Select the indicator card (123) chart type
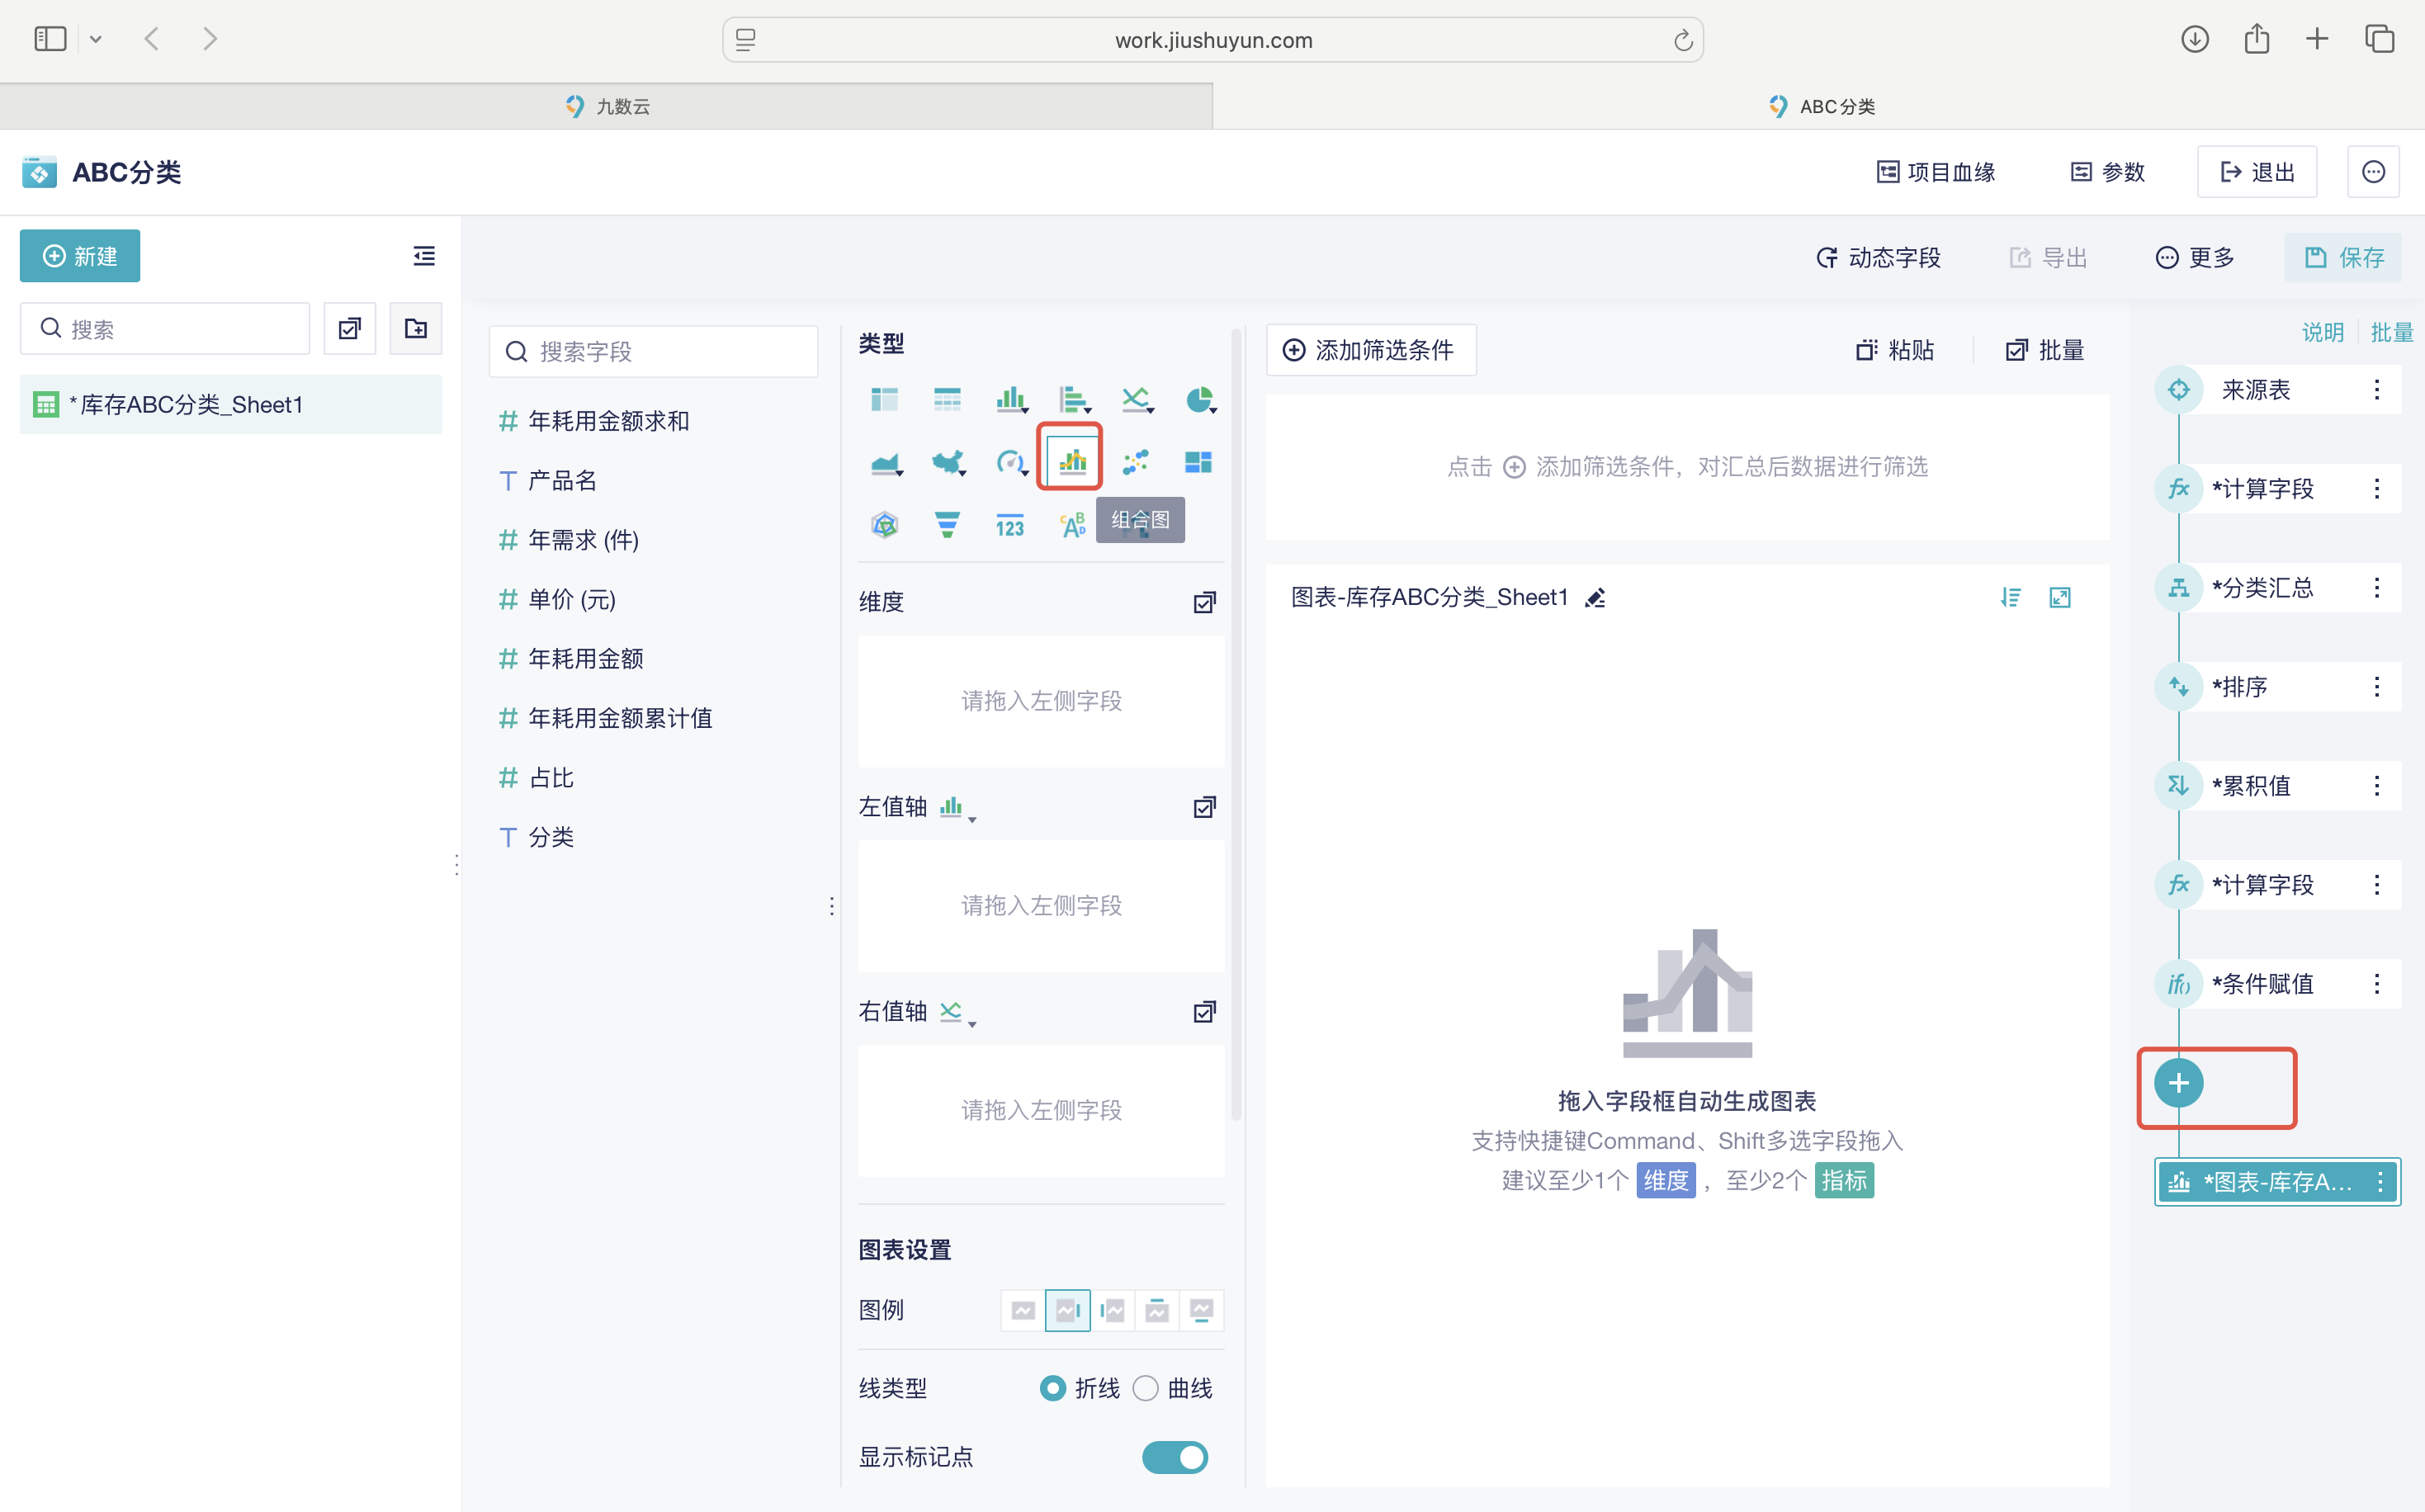 (x=1009, y=525)
